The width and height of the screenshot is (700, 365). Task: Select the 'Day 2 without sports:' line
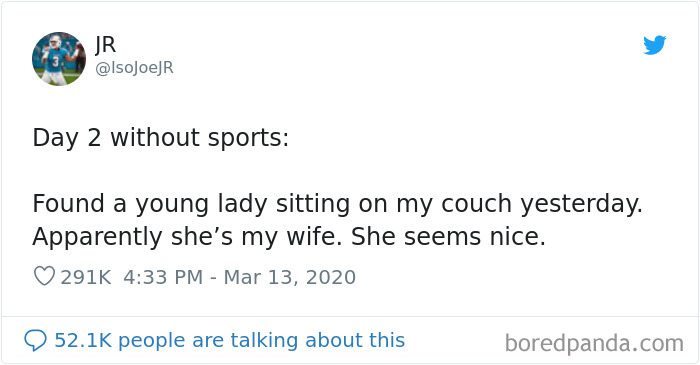161,138
